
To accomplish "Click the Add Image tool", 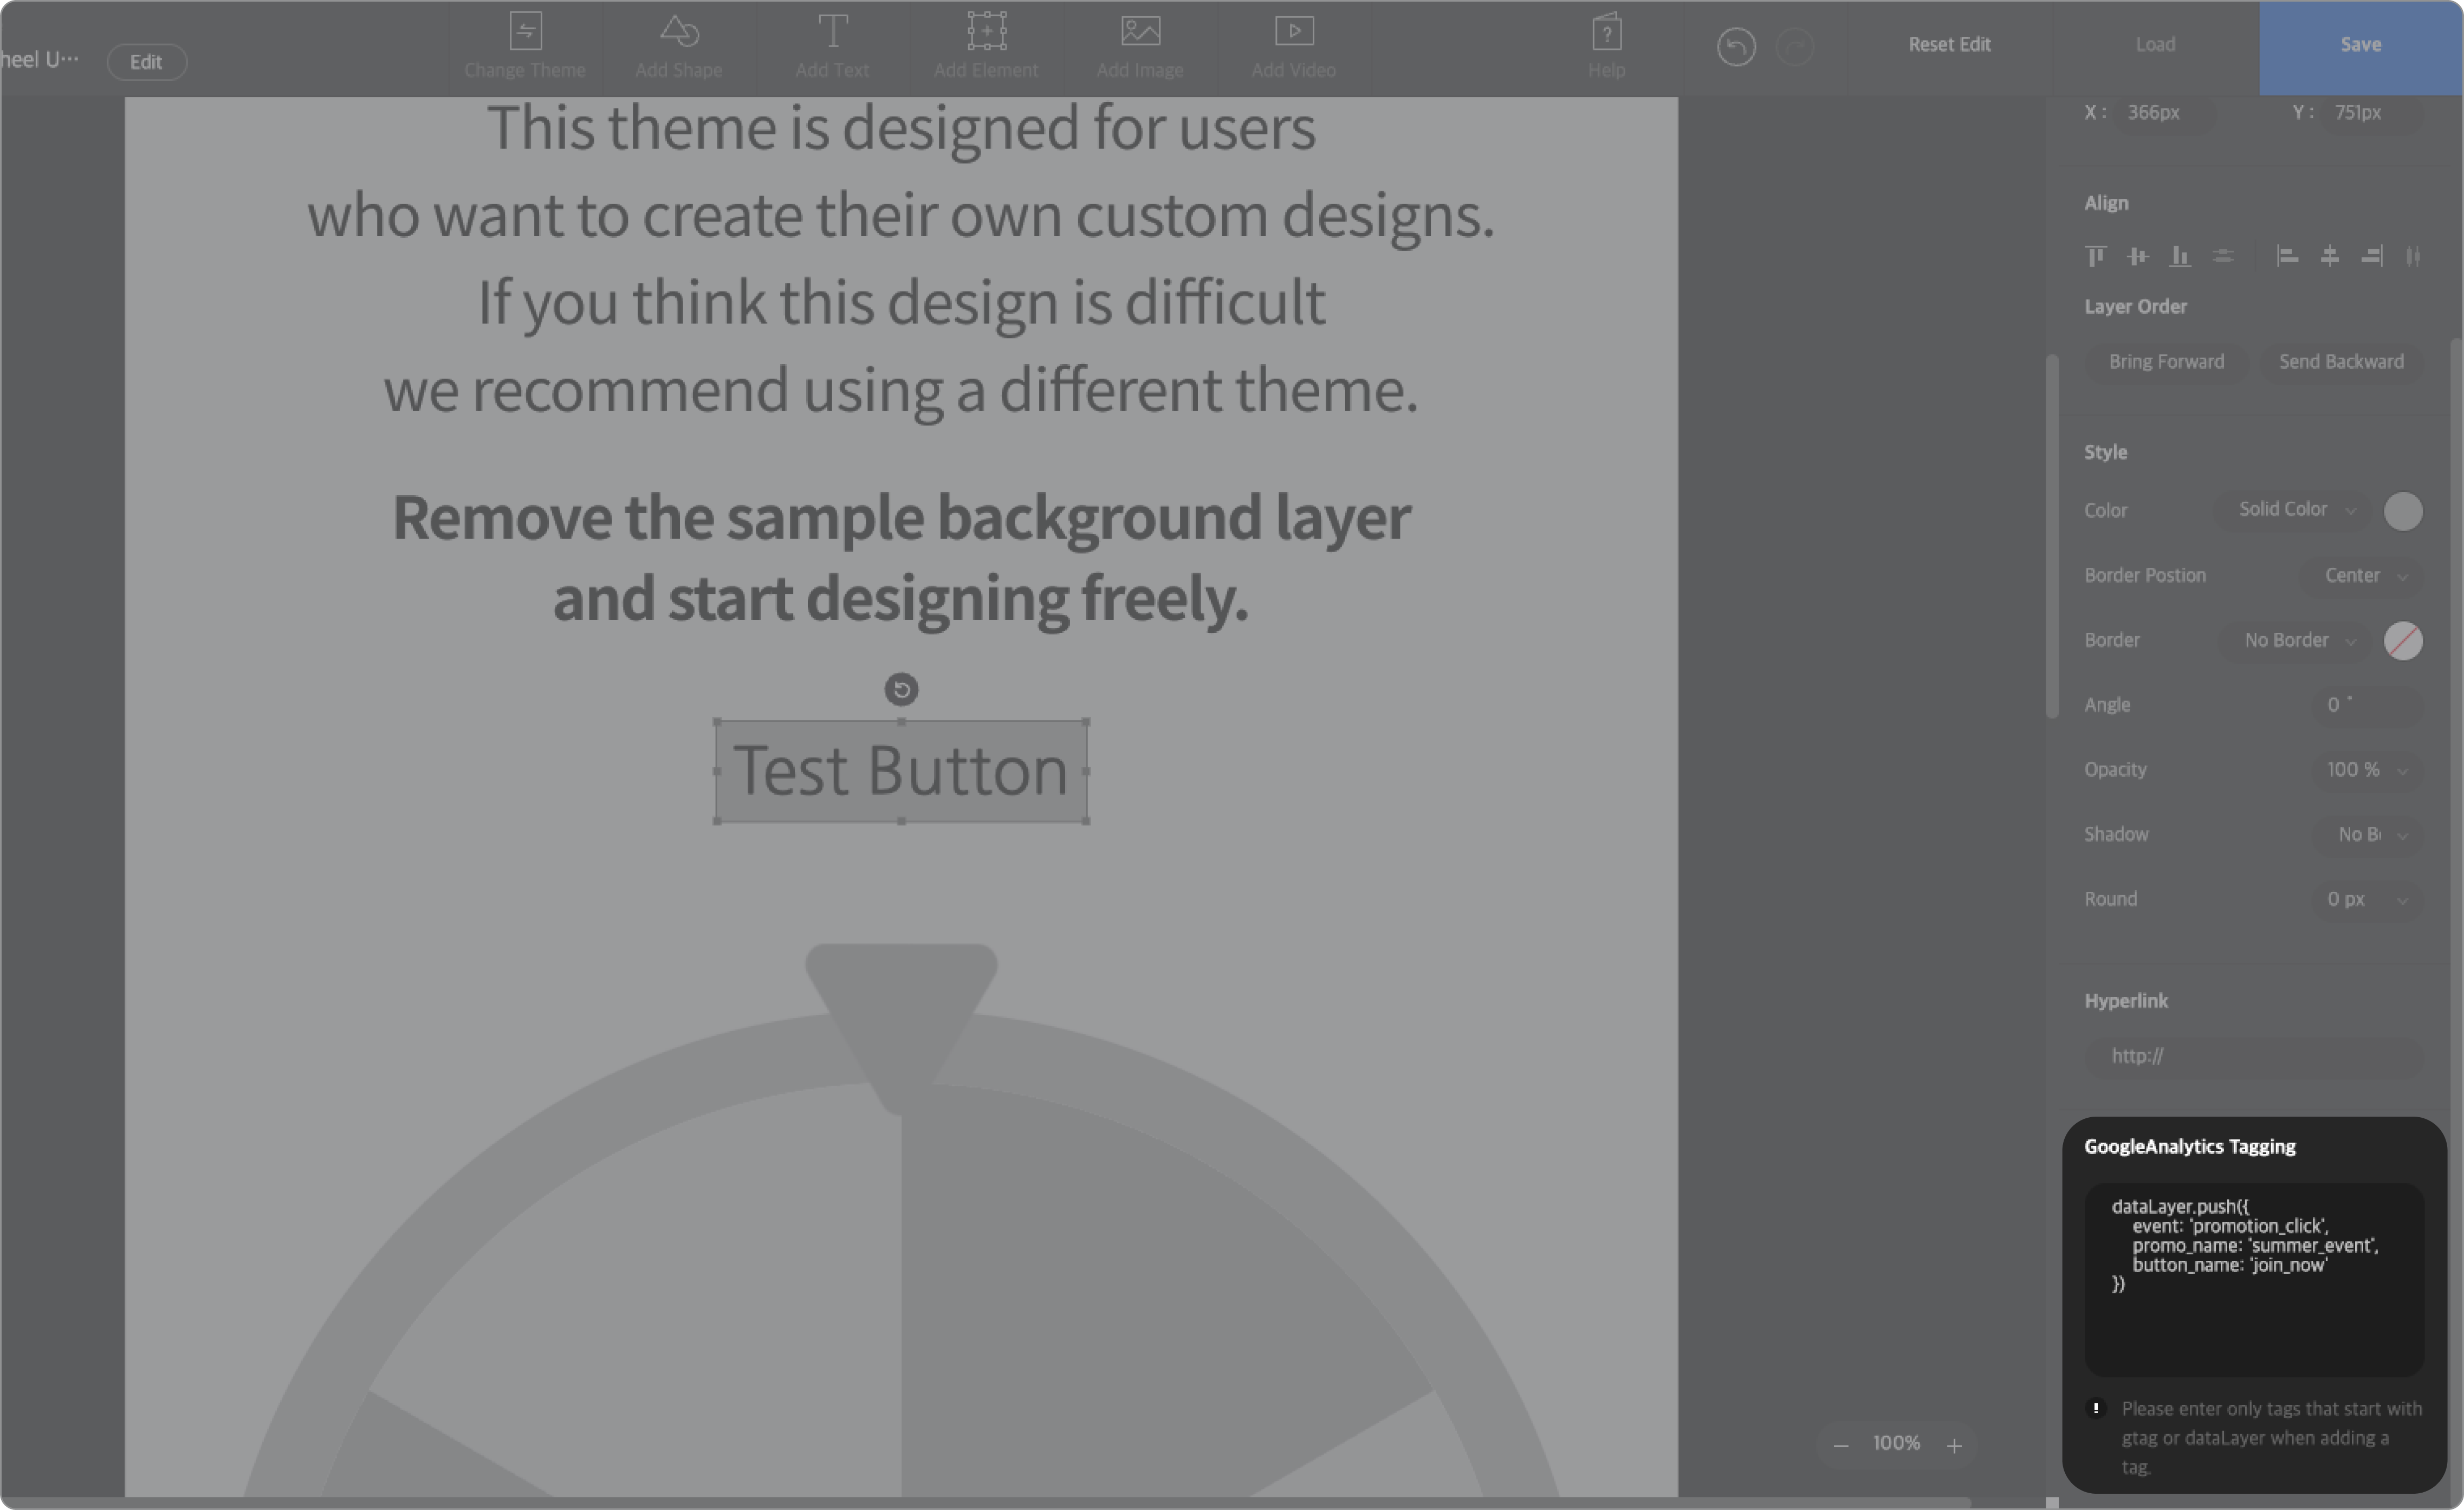I will click(1140, 45).
